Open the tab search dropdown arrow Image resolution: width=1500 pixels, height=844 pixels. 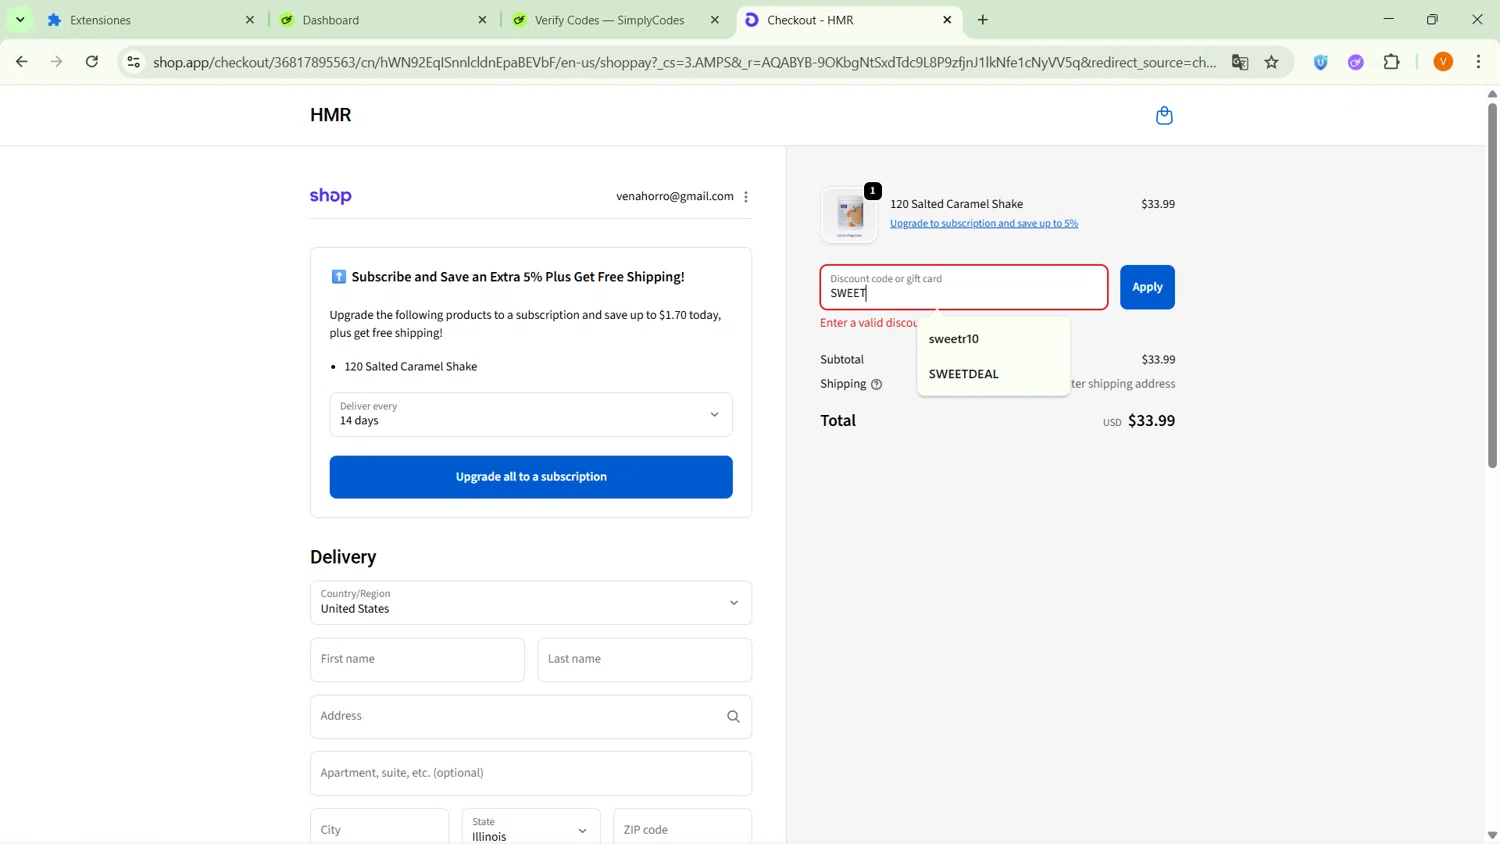20,20
